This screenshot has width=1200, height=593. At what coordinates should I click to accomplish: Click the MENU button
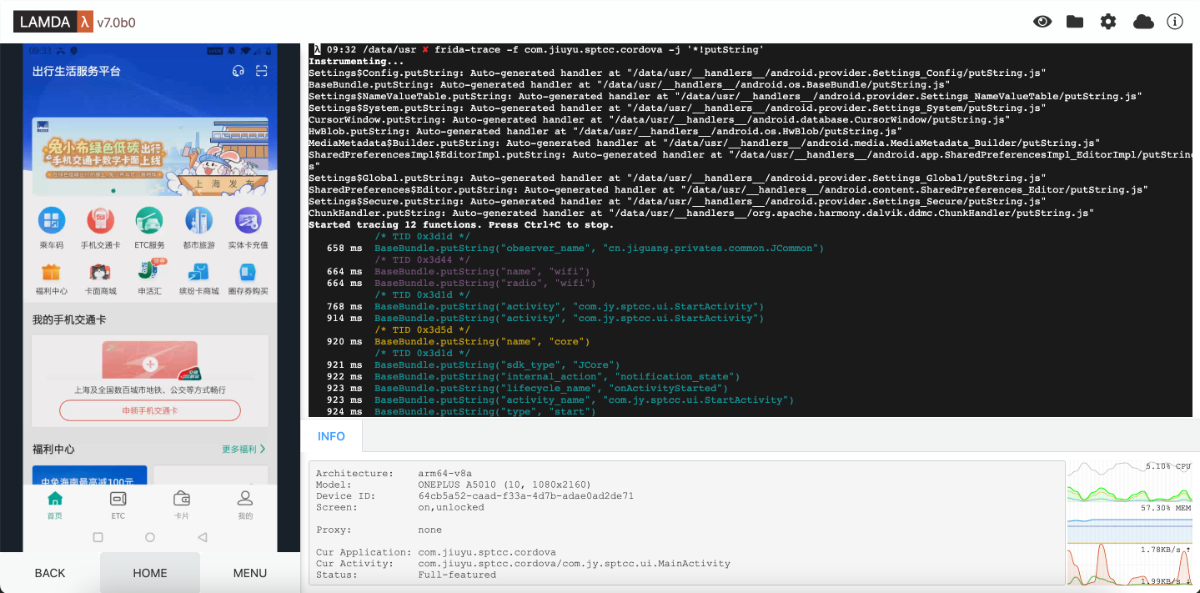coord(250,573)
